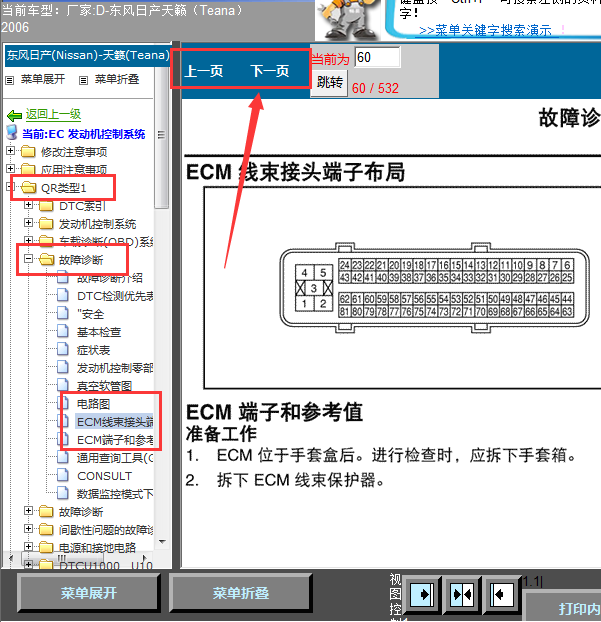The width and height of the screenshot is (601, 622).
Task: Click the DTC索引 folder icon
Action: point(46,206)
